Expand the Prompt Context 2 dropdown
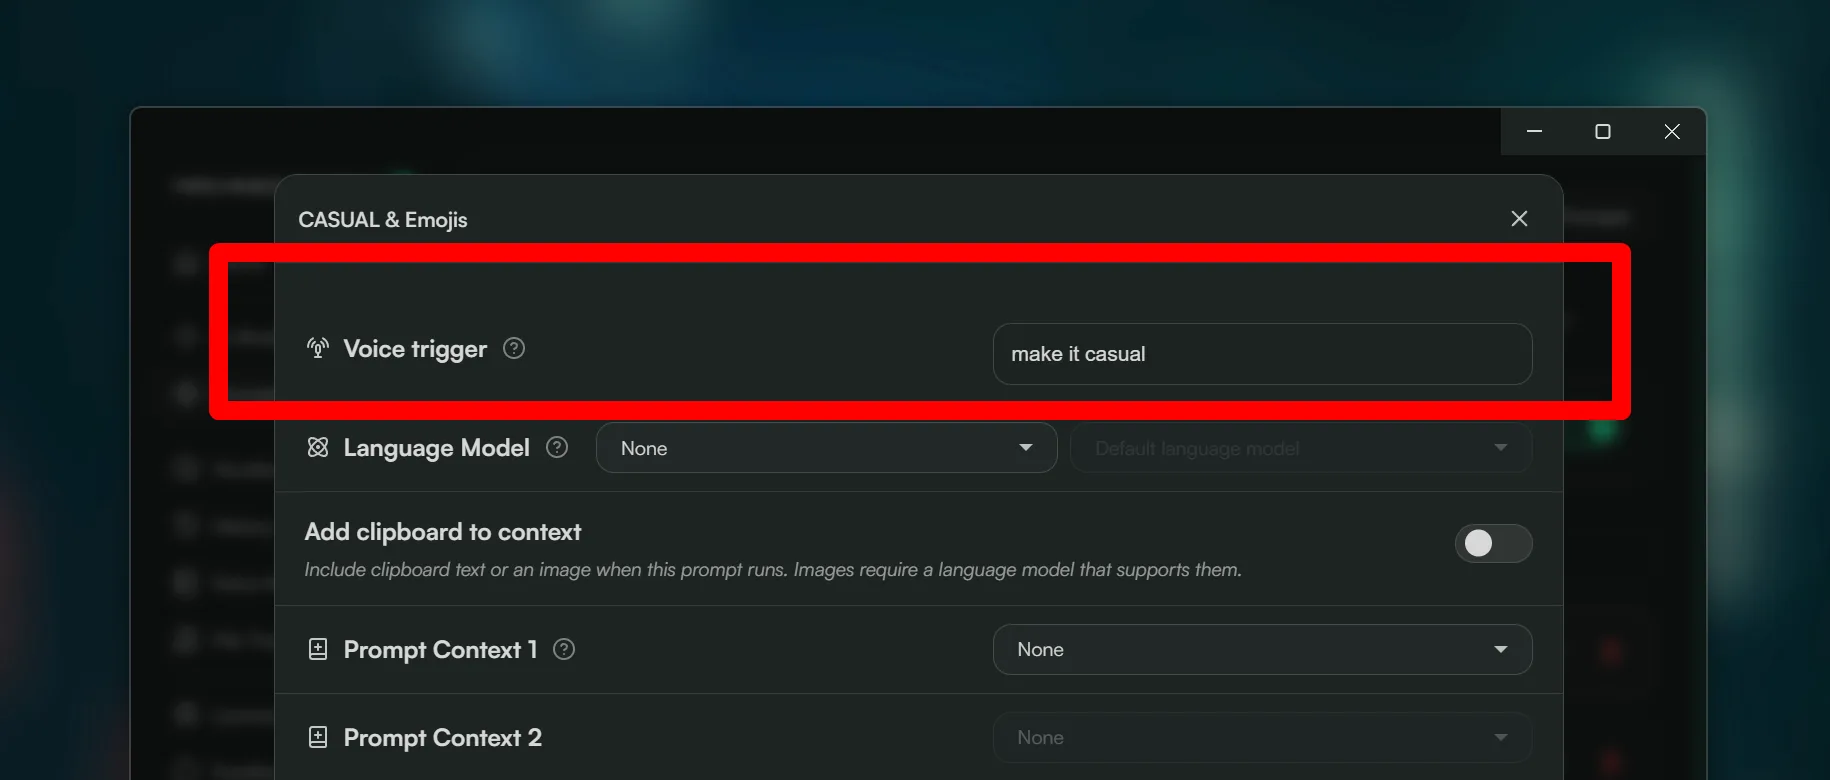The width and height of the screenshot is (1830, 780). 1262,737
